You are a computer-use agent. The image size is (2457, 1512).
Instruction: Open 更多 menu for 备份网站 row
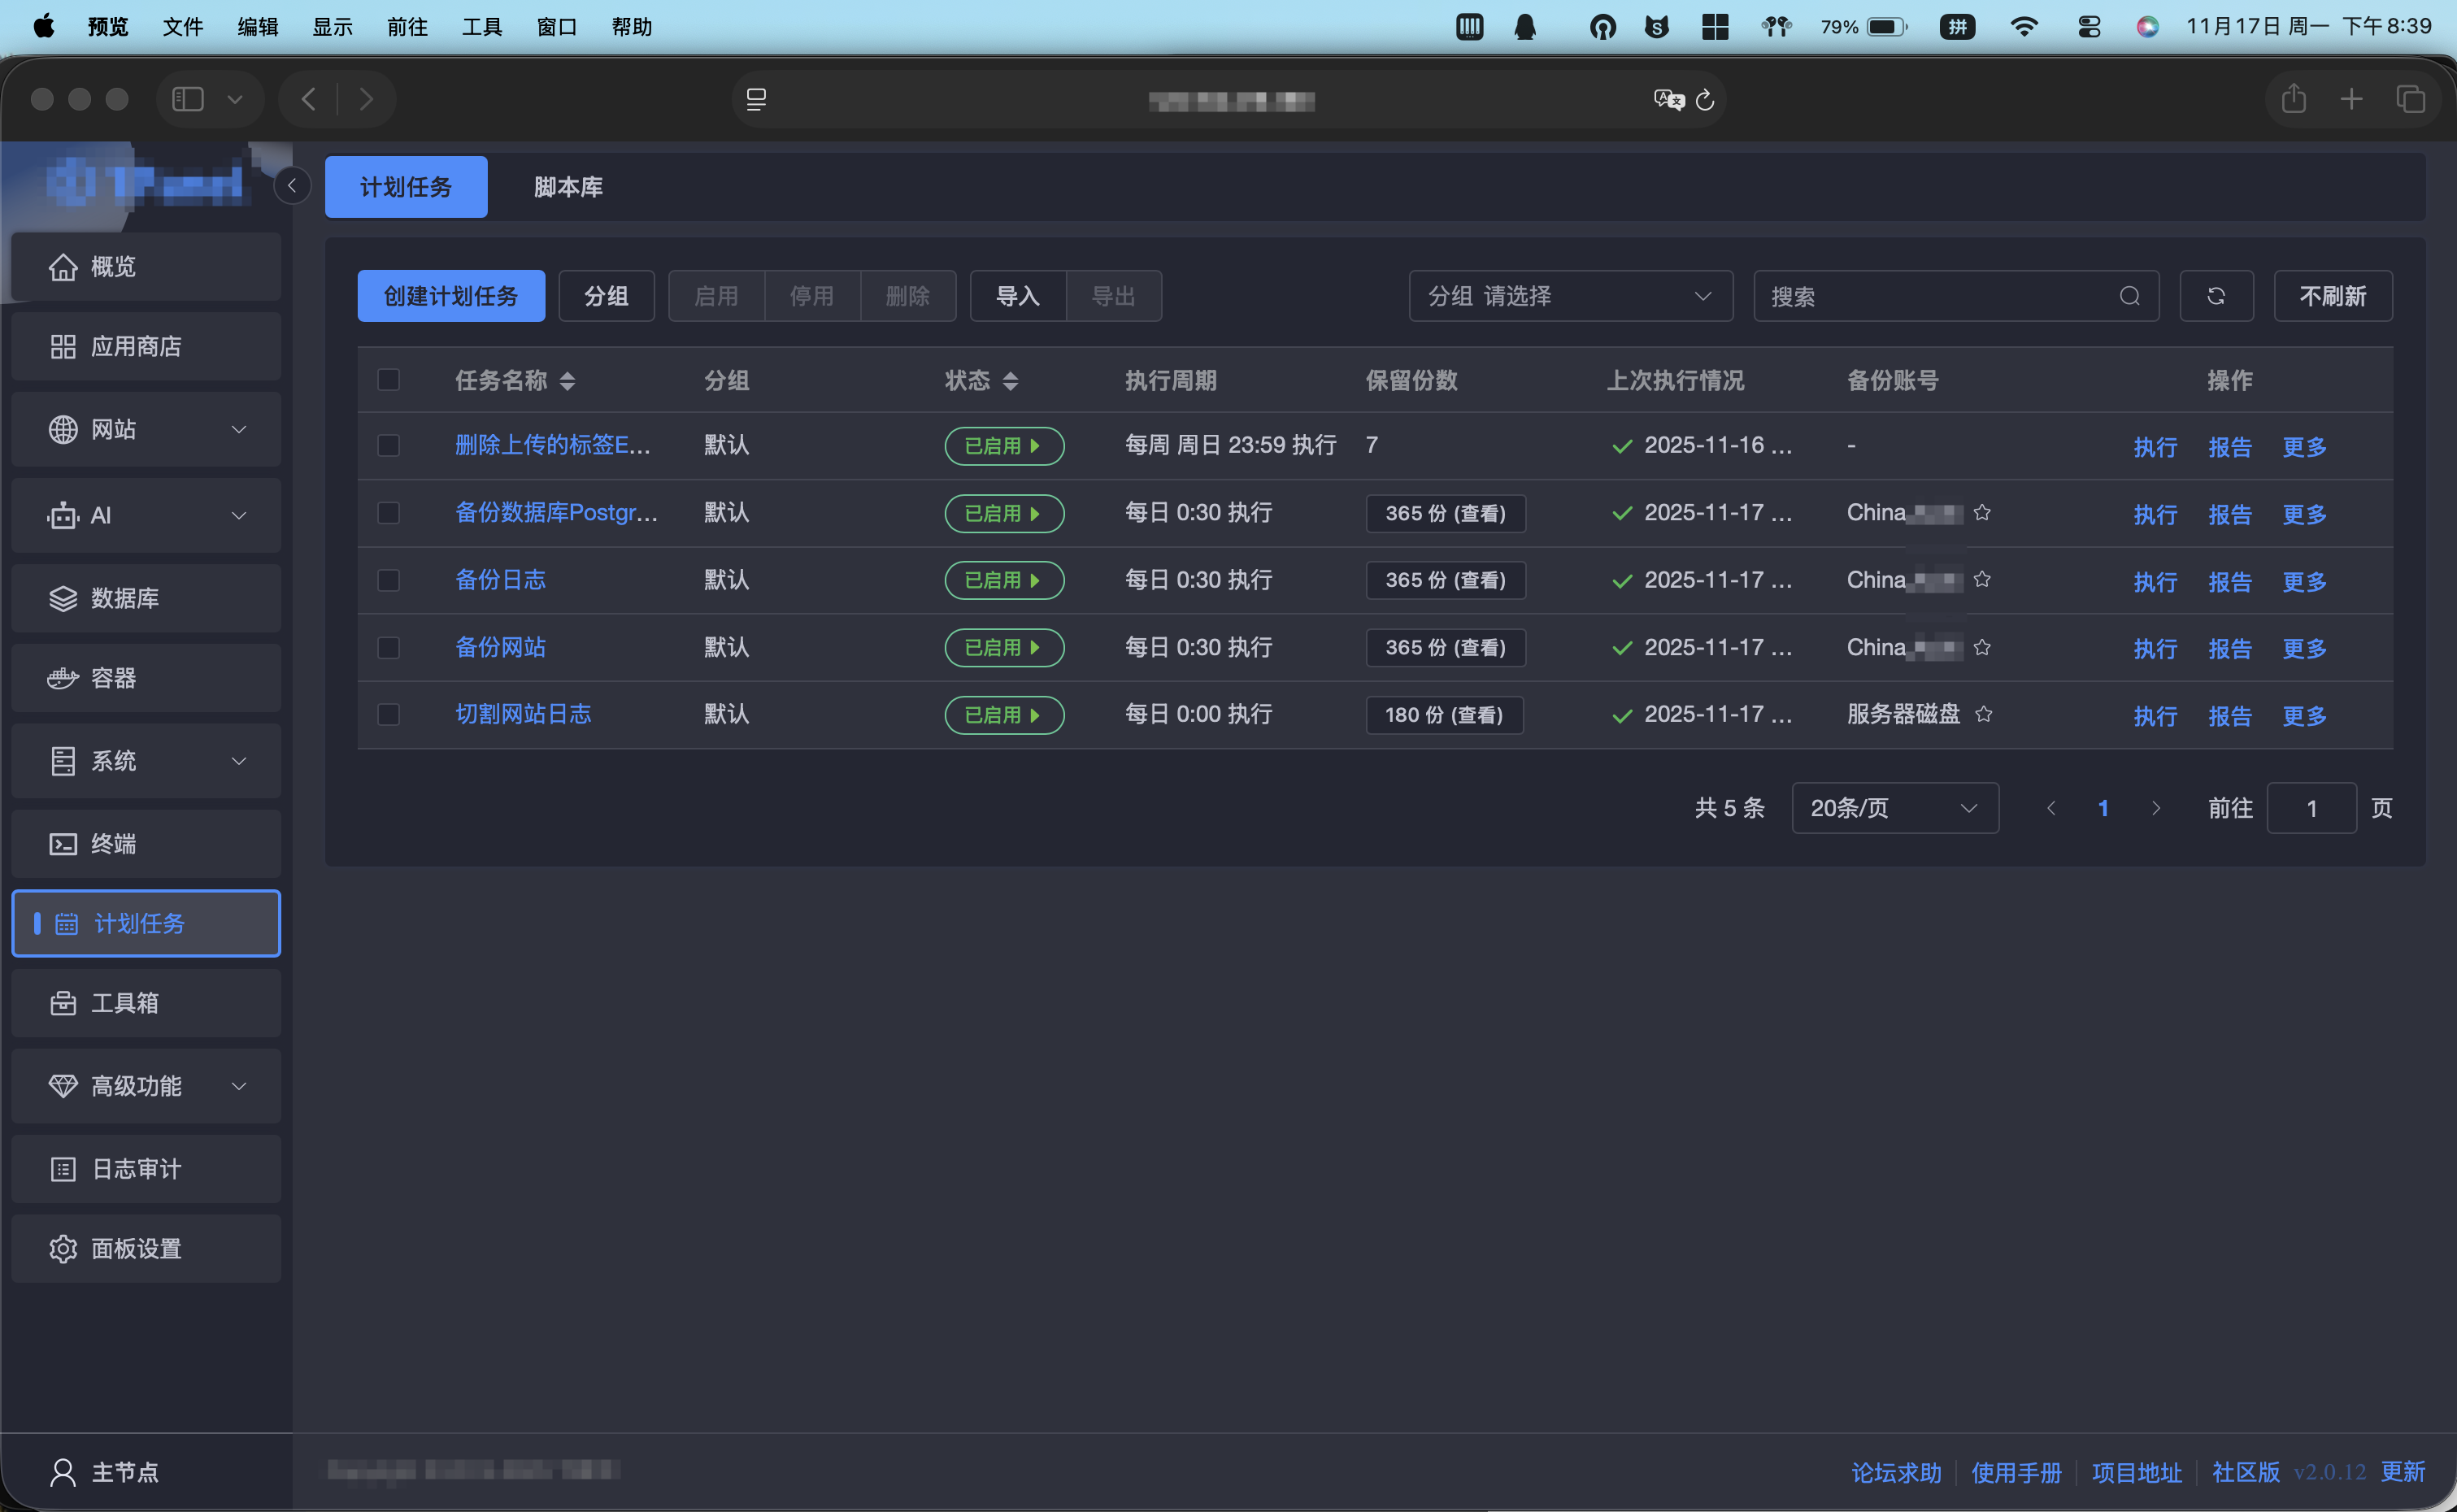click(x=2305, y=648)
